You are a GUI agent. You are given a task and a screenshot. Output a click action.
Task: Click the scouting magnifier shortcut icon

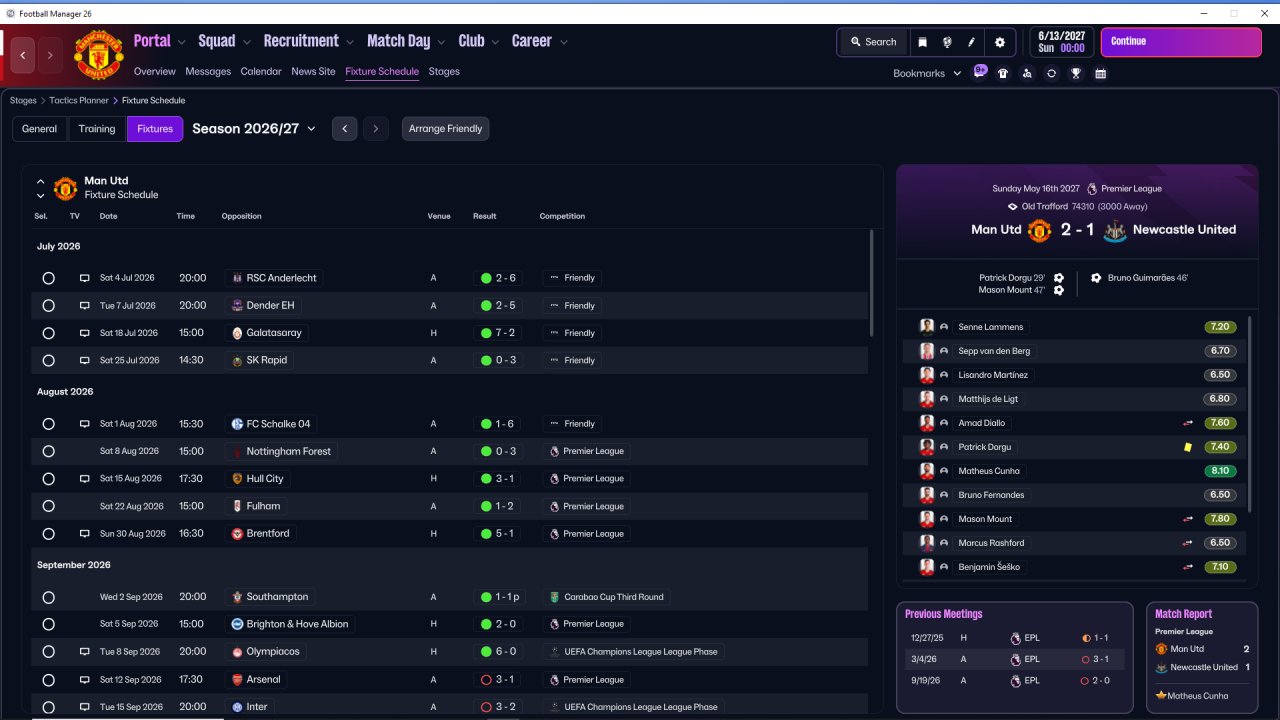(x=1027, y=73)
